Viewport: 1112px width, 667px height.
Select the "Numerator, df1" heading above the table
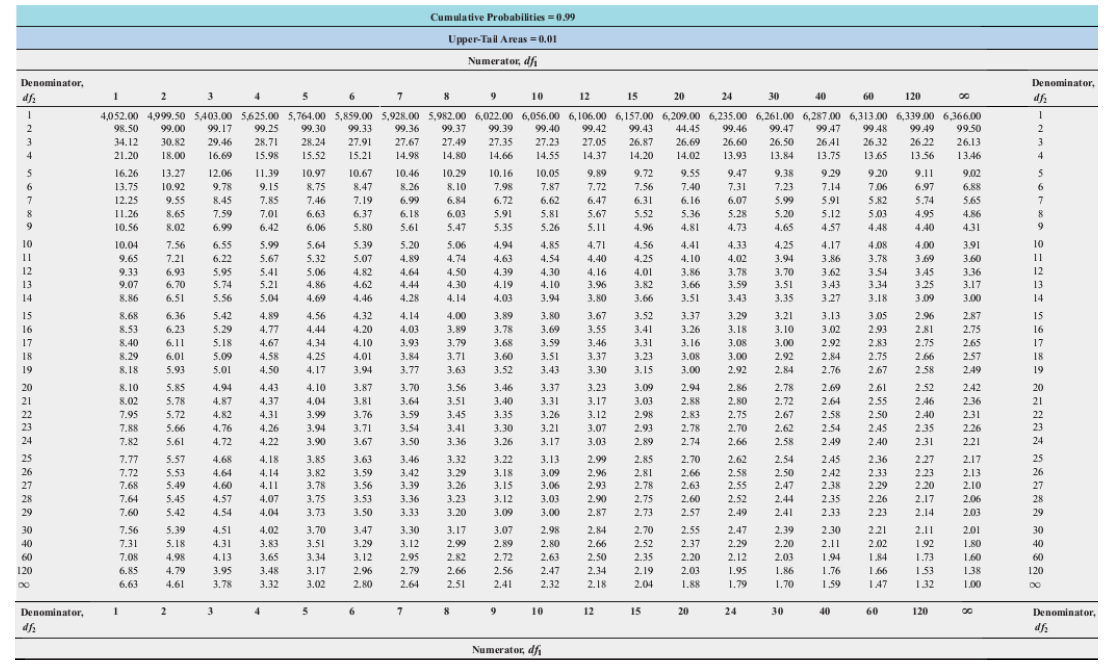point(502,61)
